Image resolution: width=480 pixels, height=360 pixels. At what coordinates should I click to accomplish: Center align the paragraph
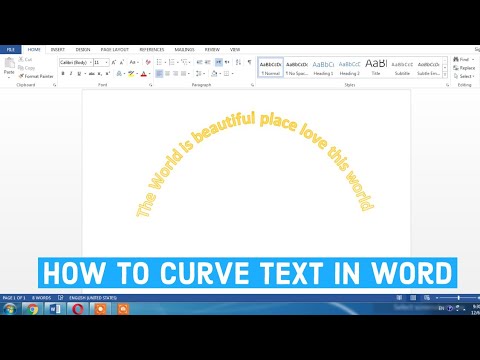point(167,74)
